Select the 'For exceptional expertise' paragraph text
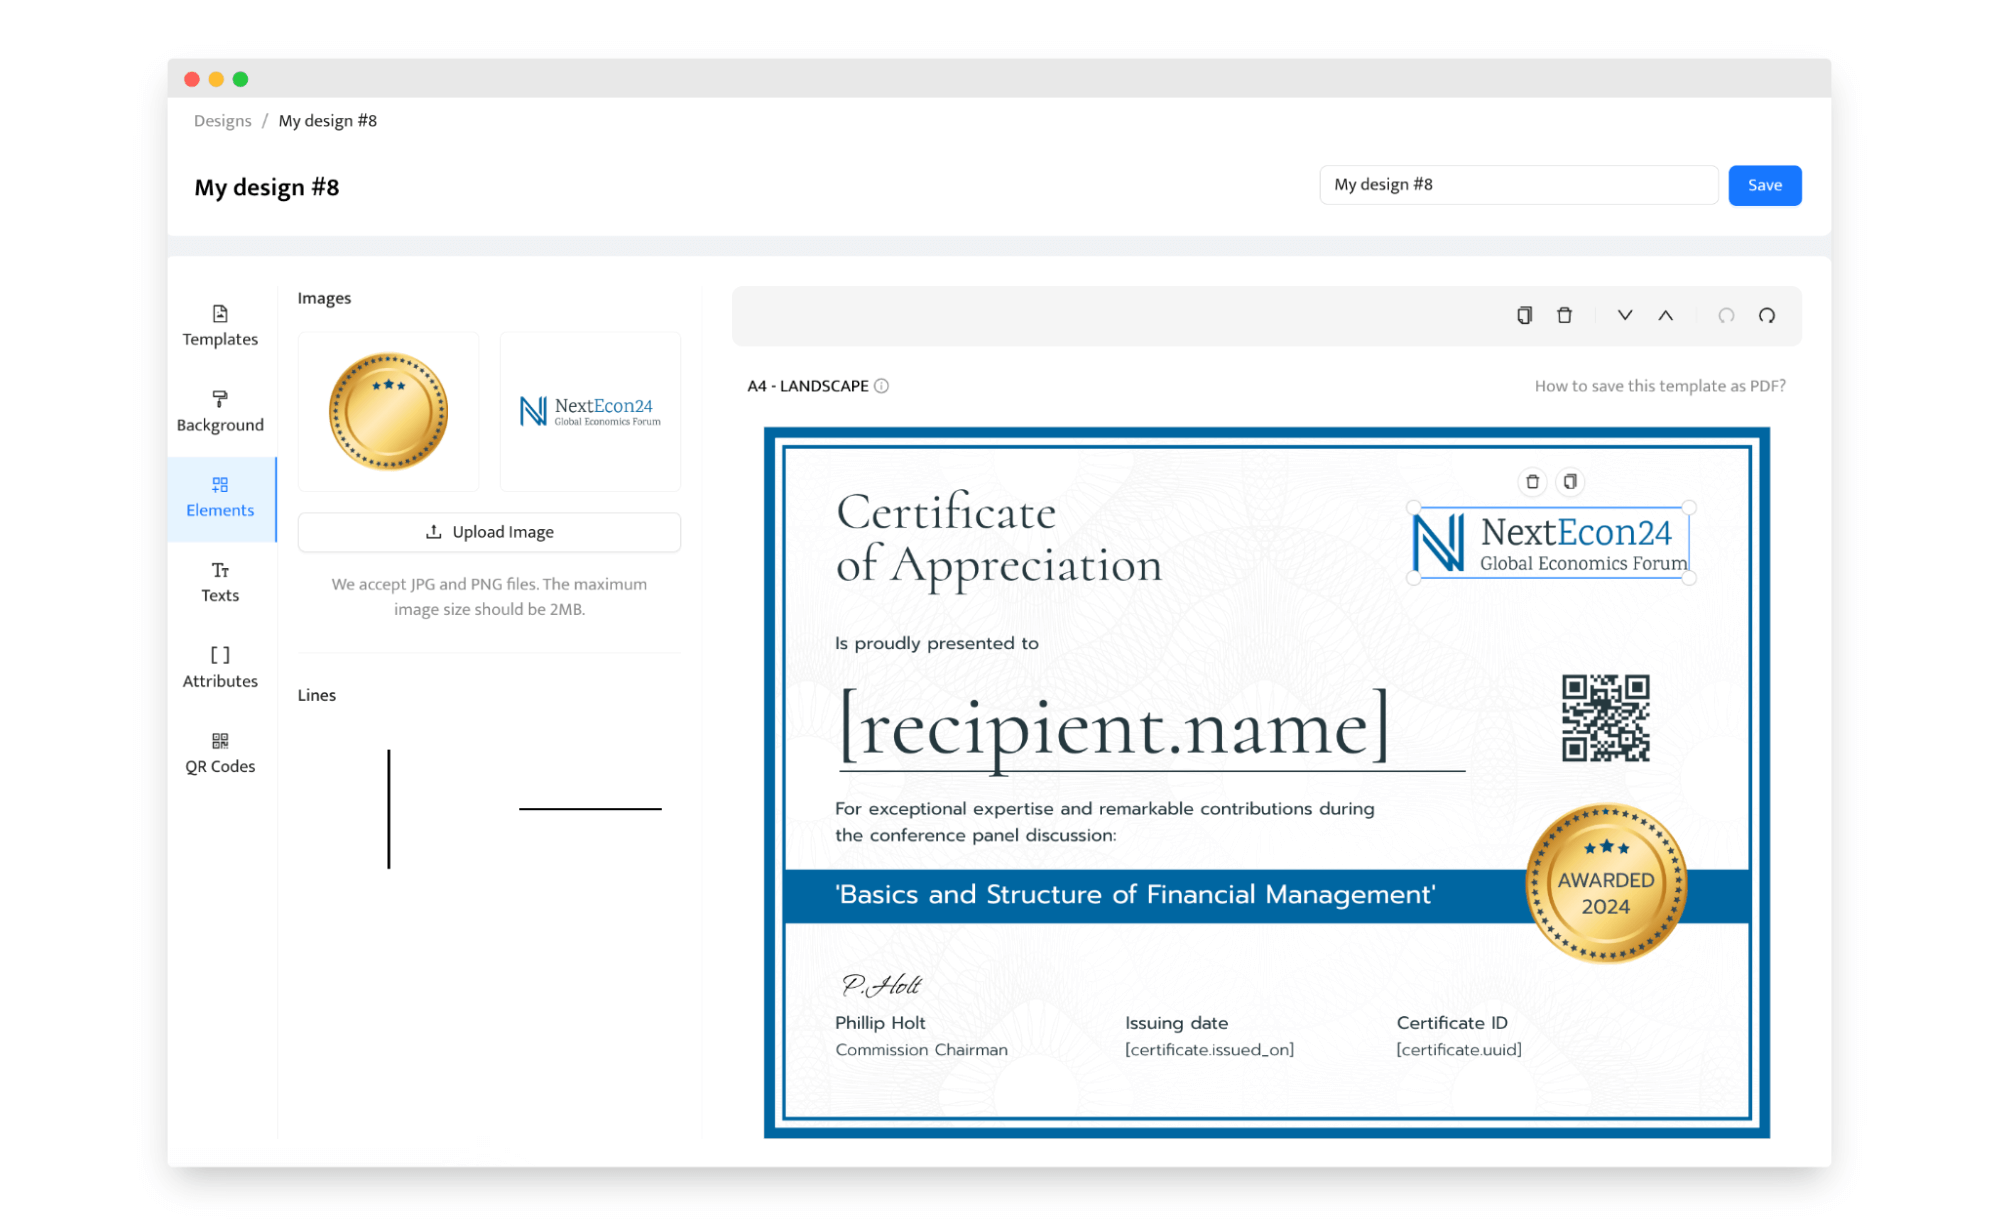 (1105, 822)
